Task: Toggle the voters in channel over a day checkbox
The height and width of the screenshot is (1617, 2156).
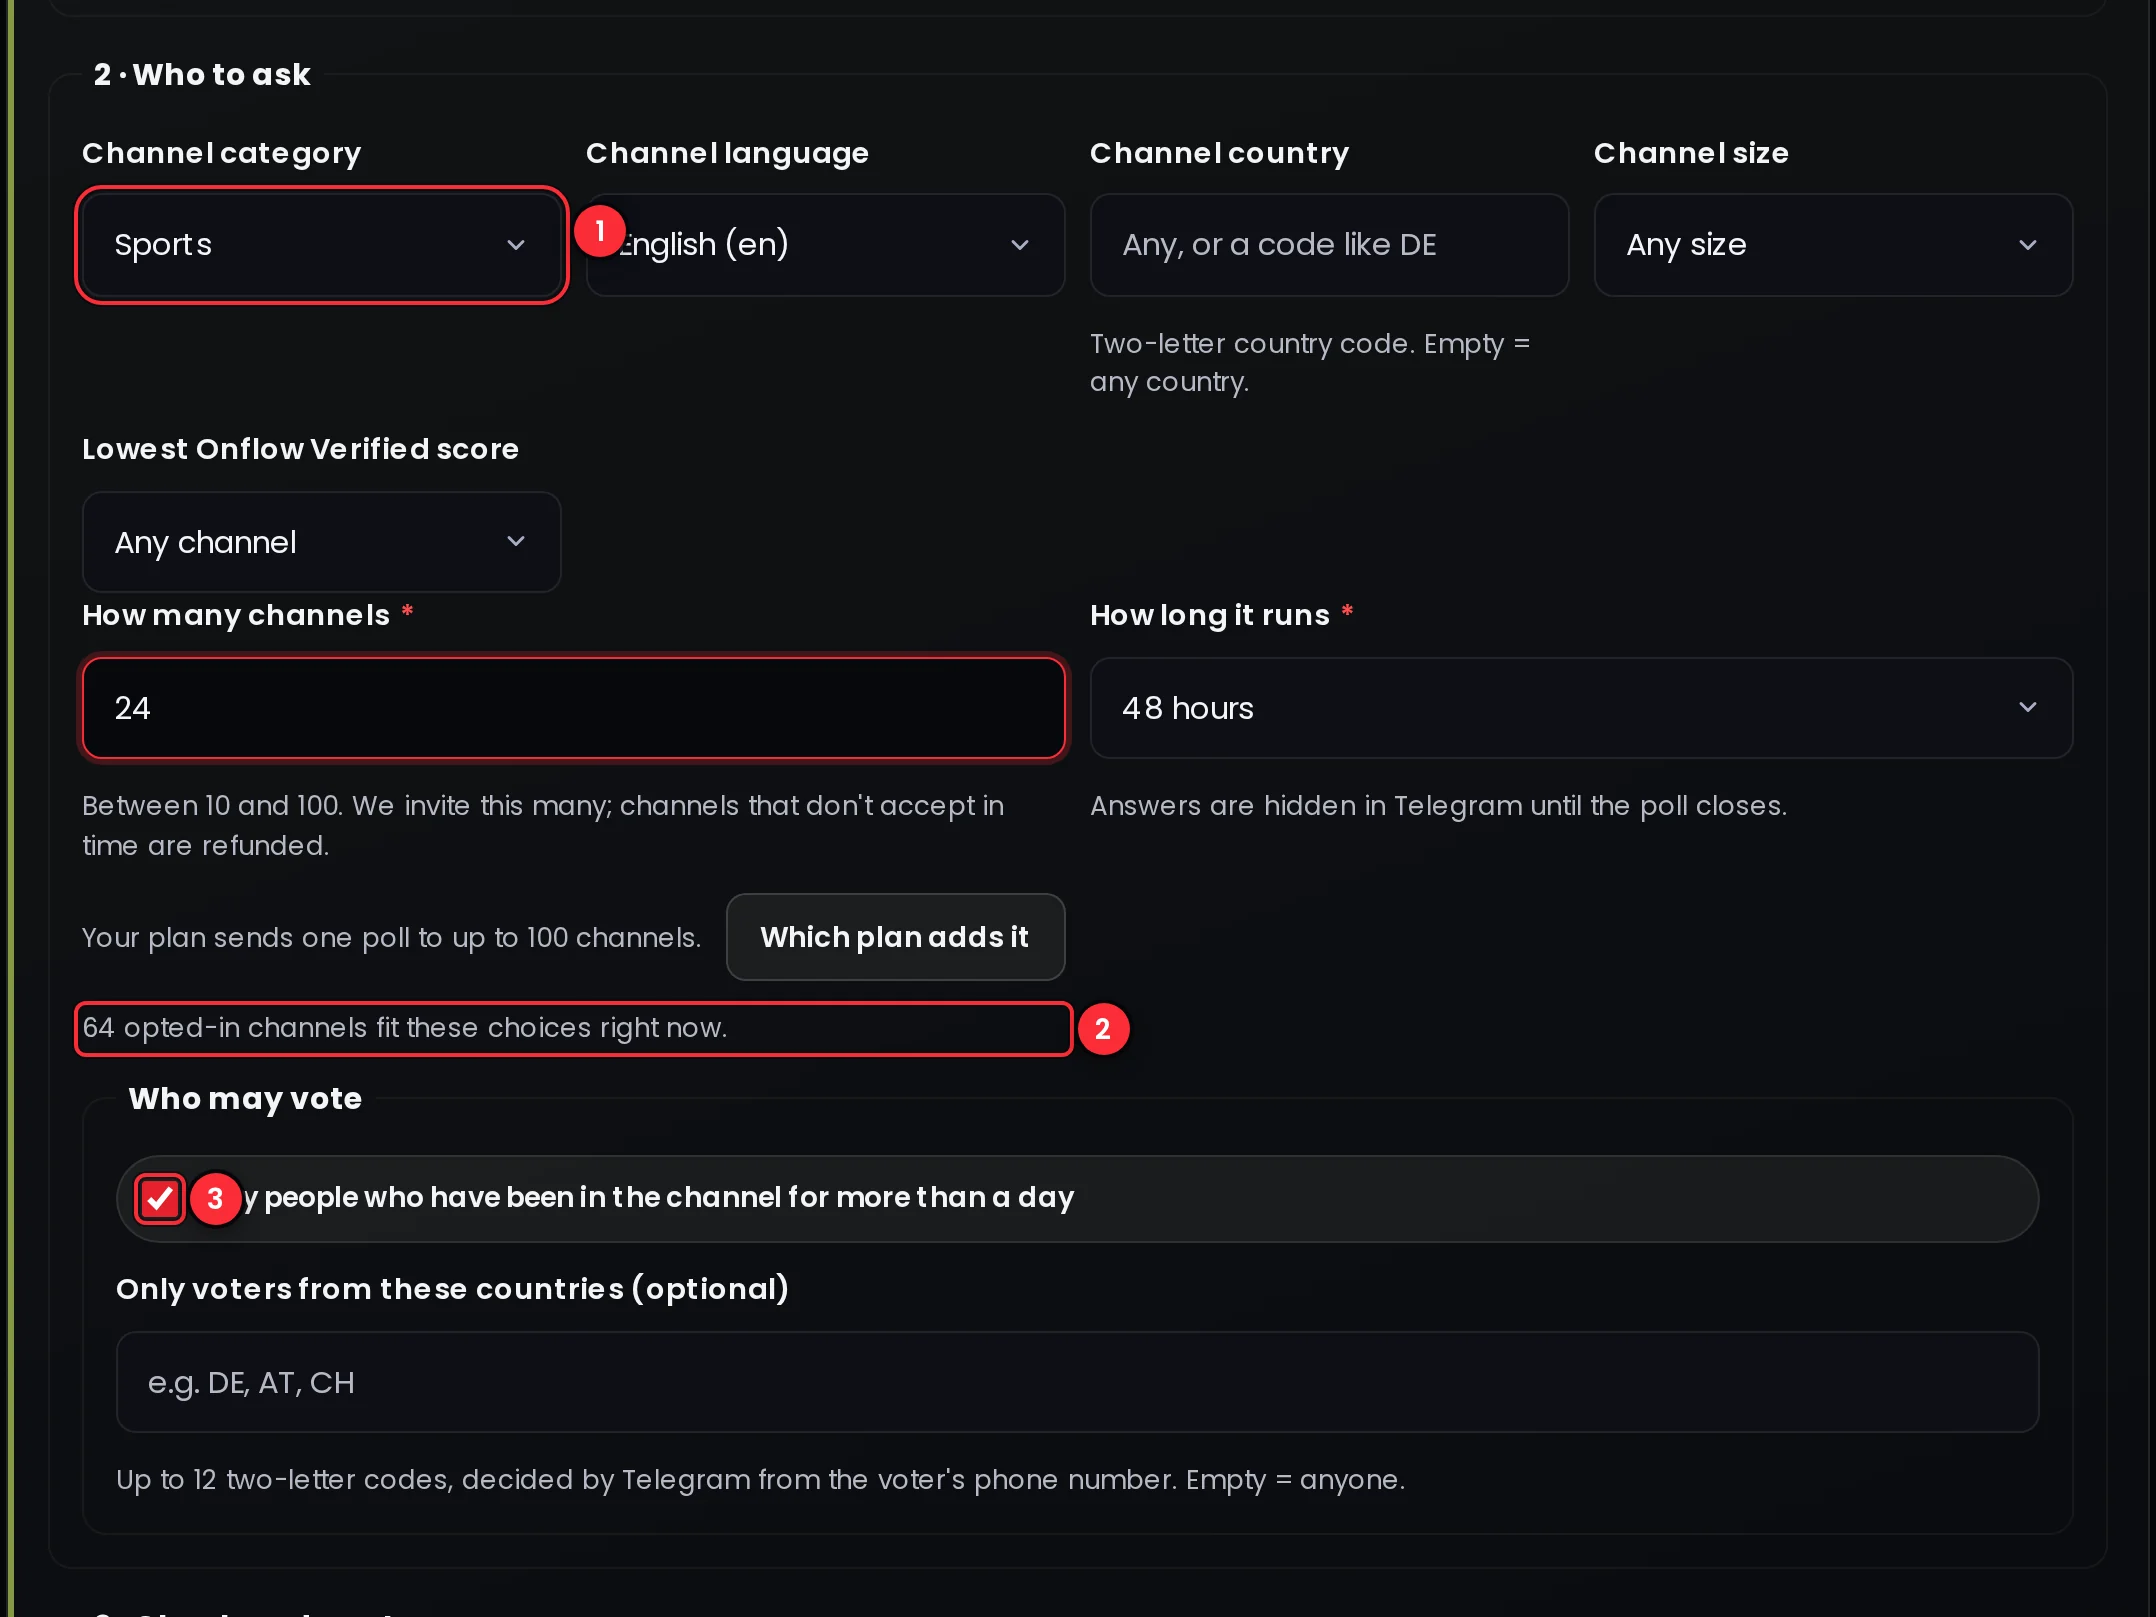Action: pos(160,1198)
